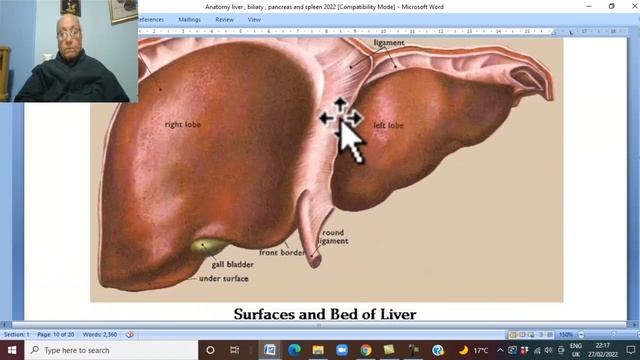Click the Word window title bar text

click(324, 7)
